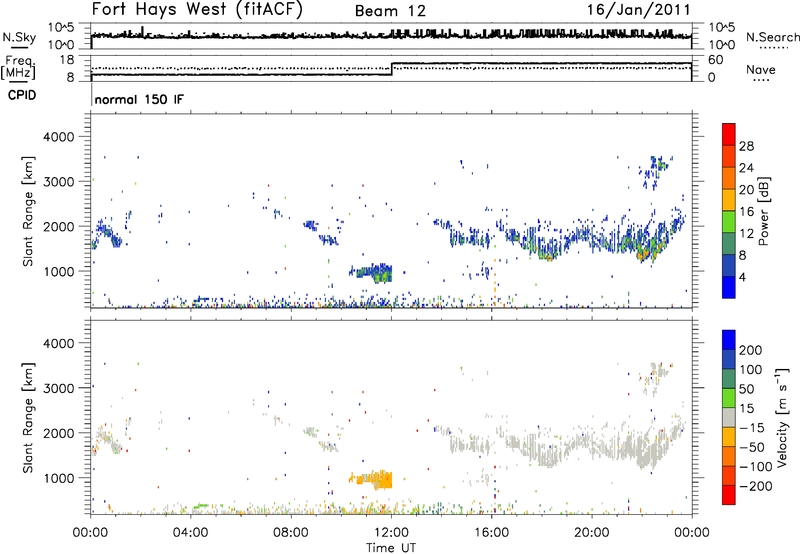Click the date '16/Jan/2011'
800x554 pixels.
(639, 10)
